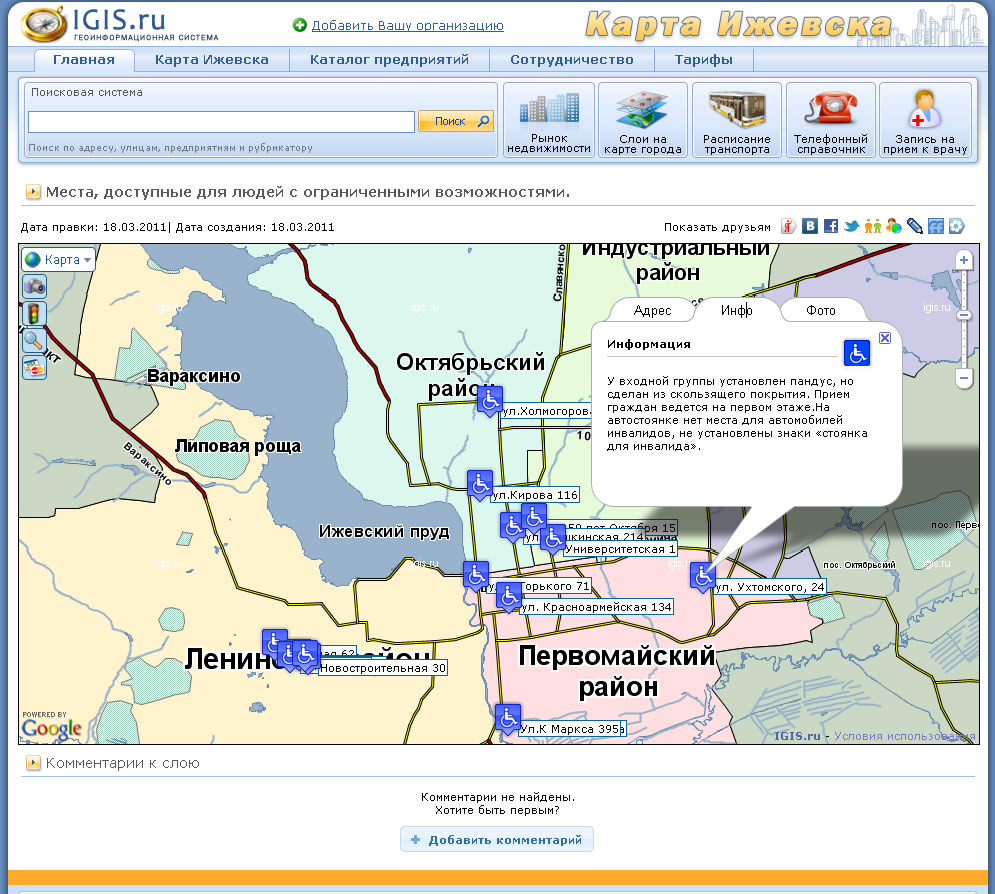The width and height of the screenshot is (995, 894).
Task: Click in the search input field
Action: tap(221, 122)
